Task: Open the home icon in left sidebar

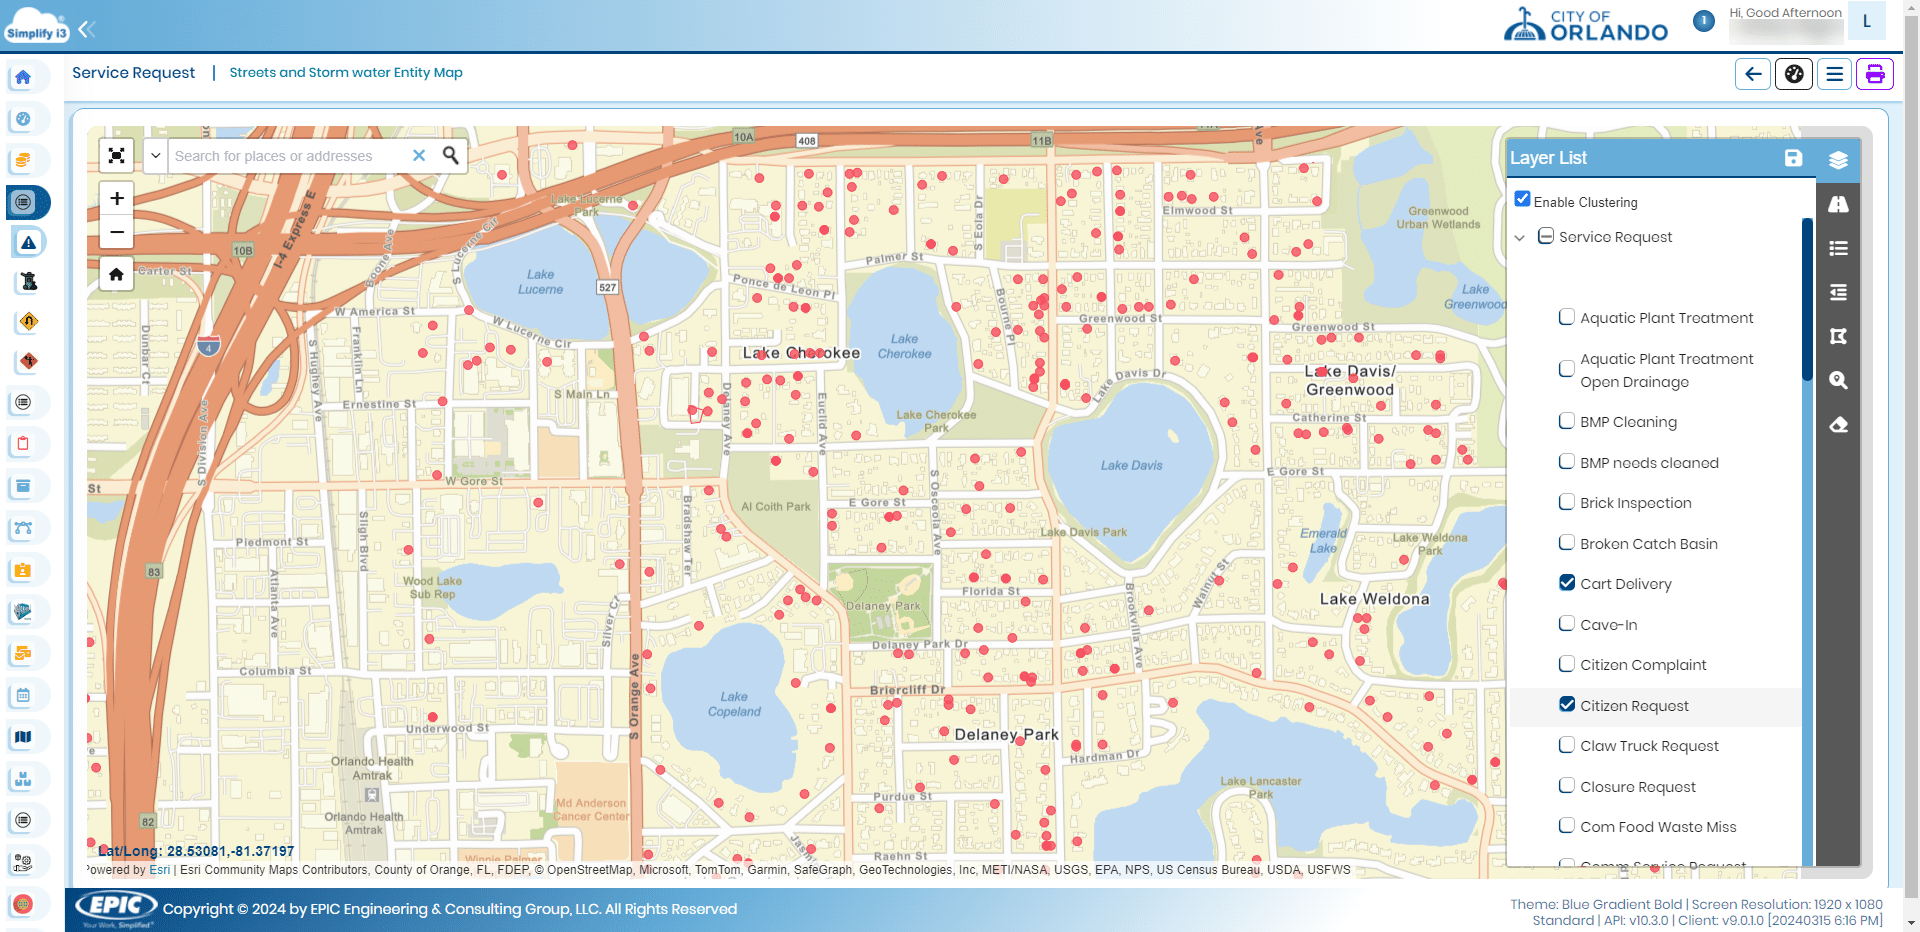Action: tap(23, 77)
